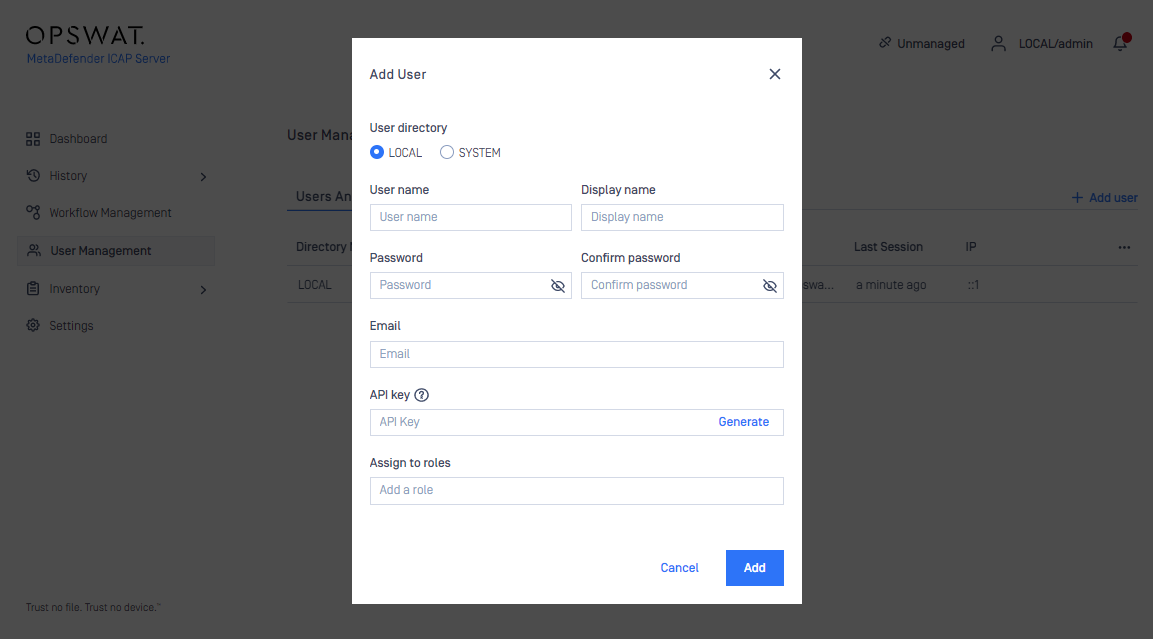Viewport: 1153px width, 639px height.
Task: Click the Inventory clipboard icon
Action: pos(33,288)
